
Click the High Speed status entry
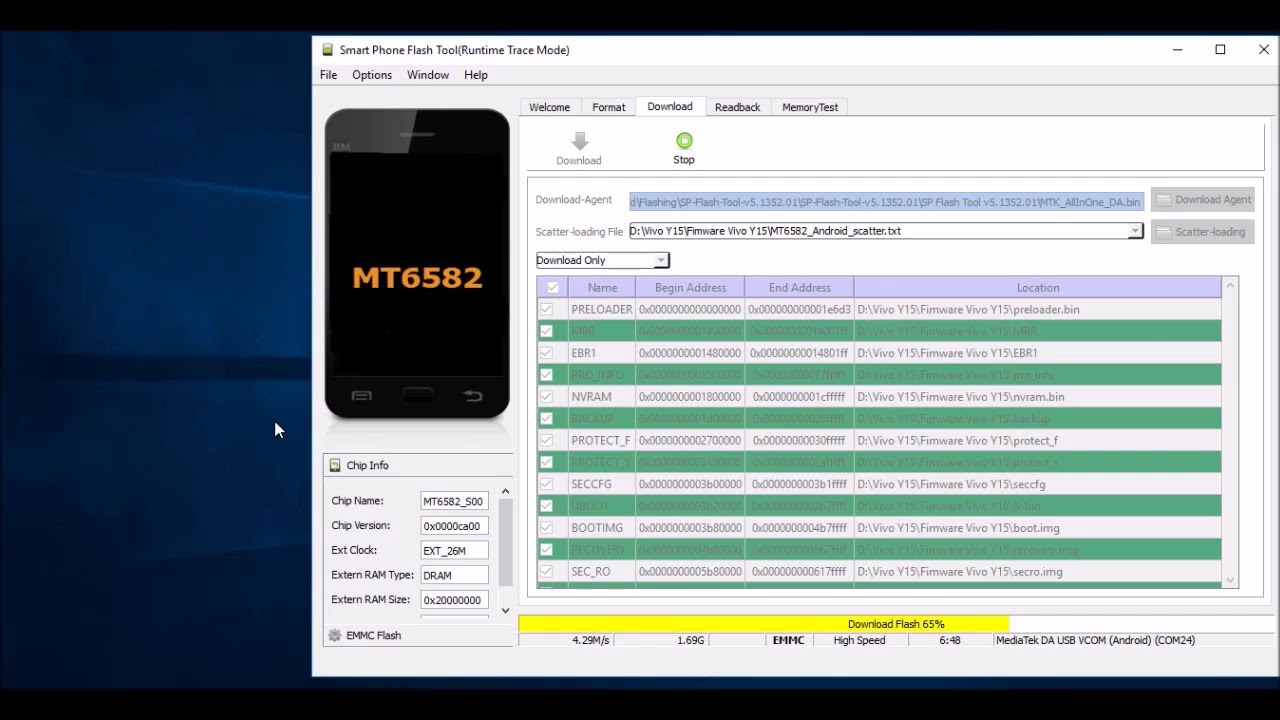(x=859, y=640)
